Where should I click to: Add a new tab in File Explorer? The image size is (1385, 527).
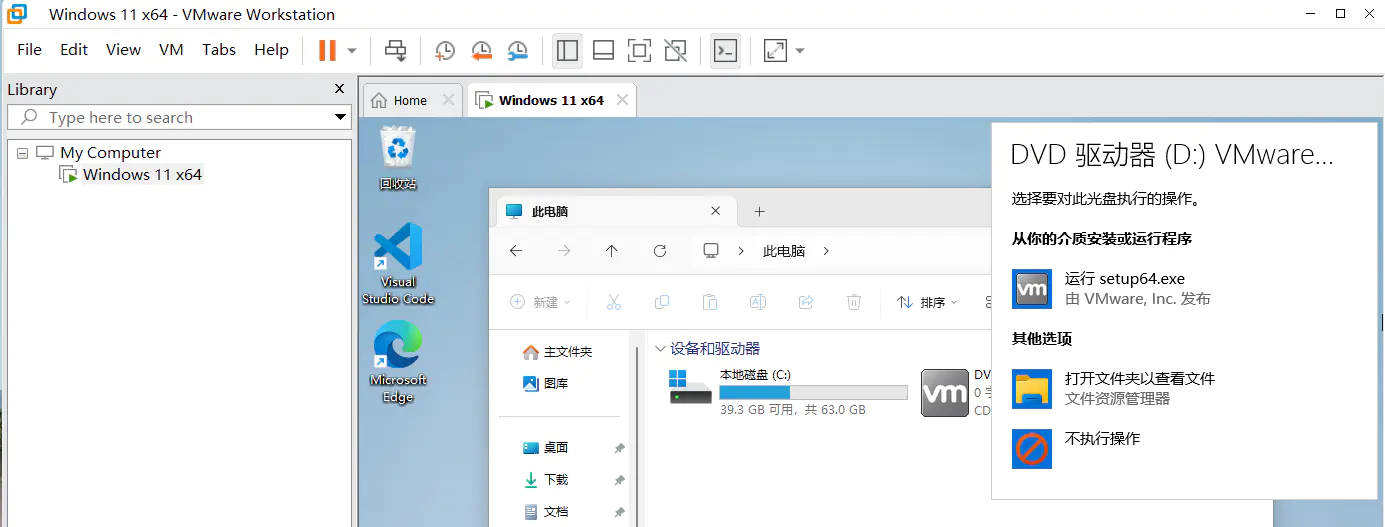click(759, 211)
